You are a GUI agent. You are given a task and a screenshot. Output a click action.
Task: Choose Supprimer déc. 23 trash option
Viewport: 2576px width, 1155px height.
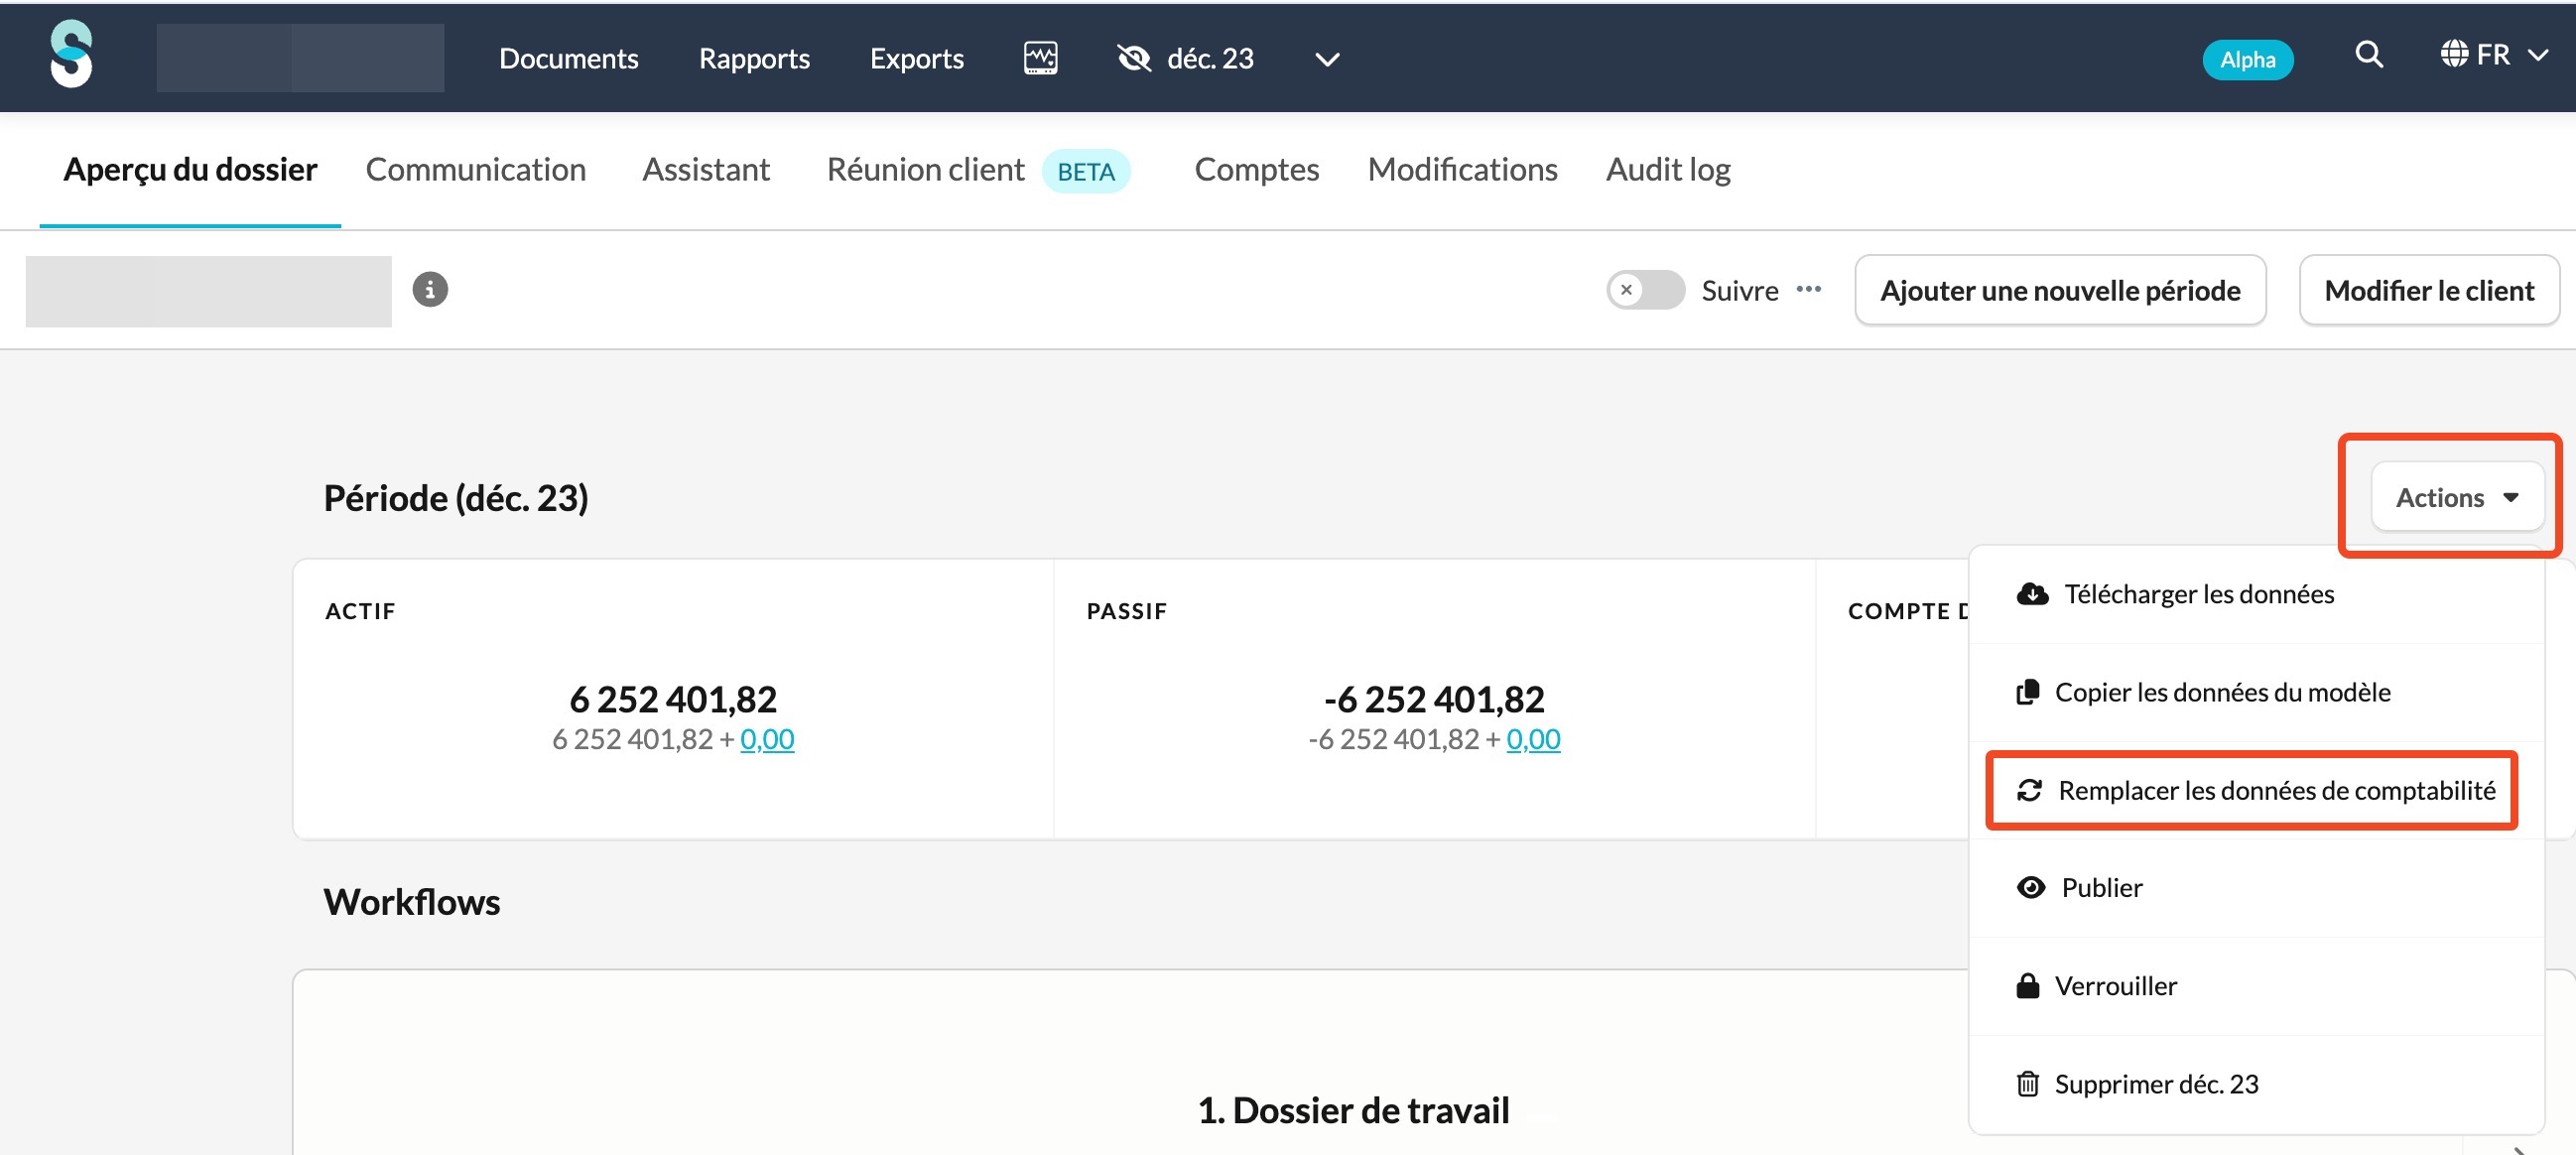[2155, 1084]
